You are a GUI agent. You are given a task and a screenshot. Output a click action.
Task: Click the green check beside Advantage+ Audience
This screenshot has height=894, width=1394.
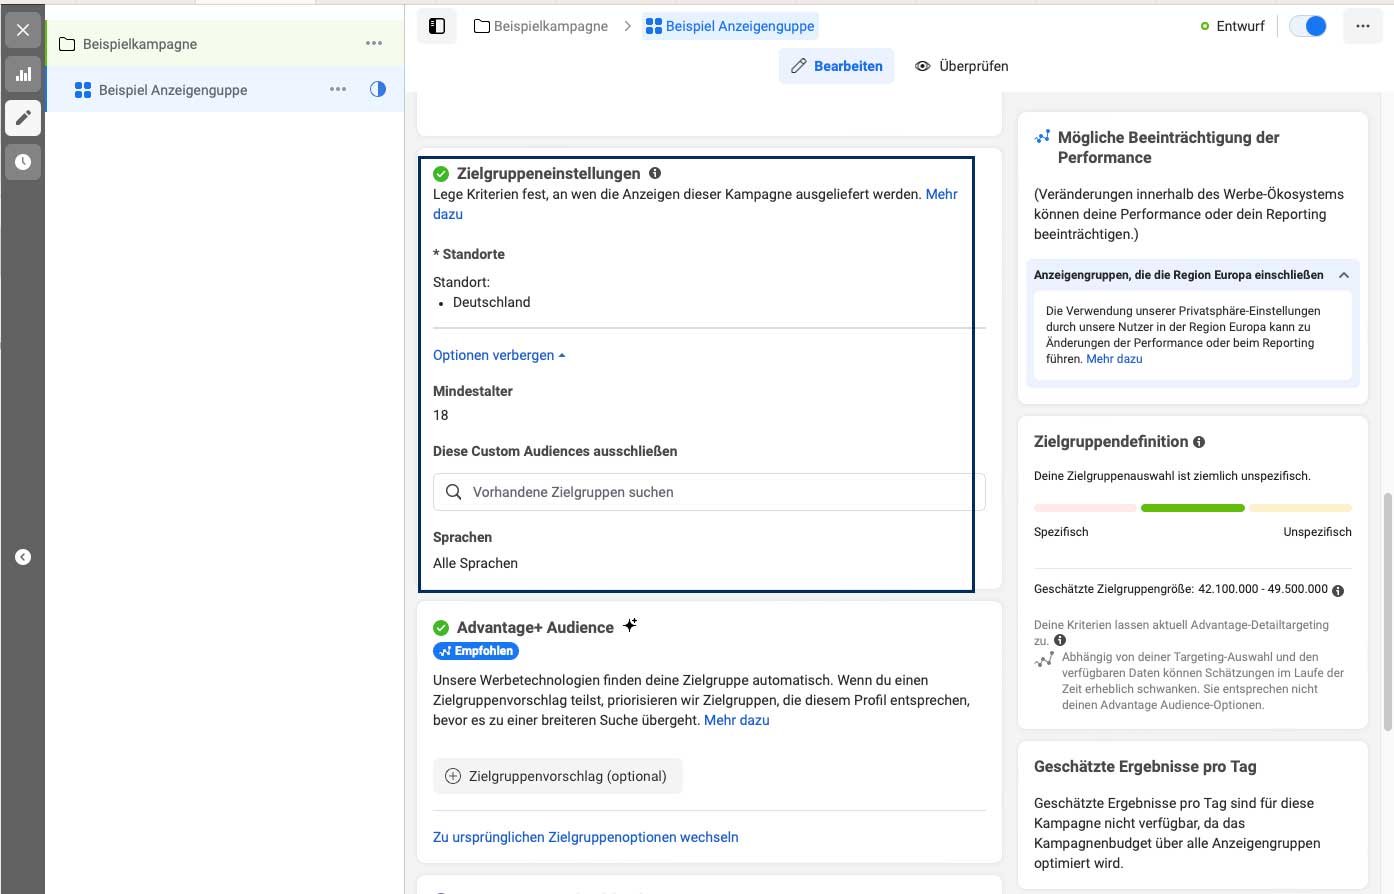click(441, 627)
